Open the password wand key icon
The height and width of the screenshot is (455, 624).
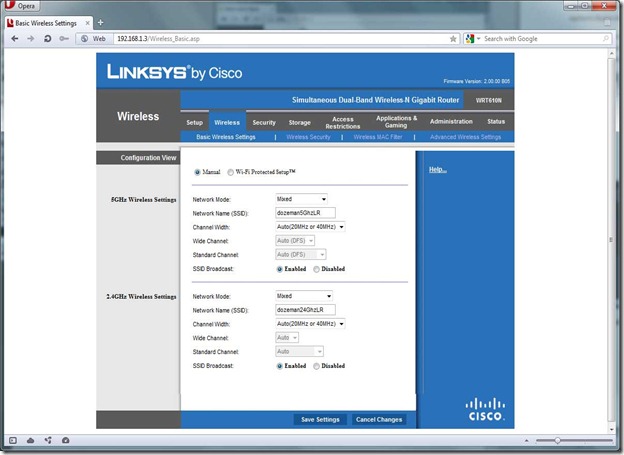point(64,39)
